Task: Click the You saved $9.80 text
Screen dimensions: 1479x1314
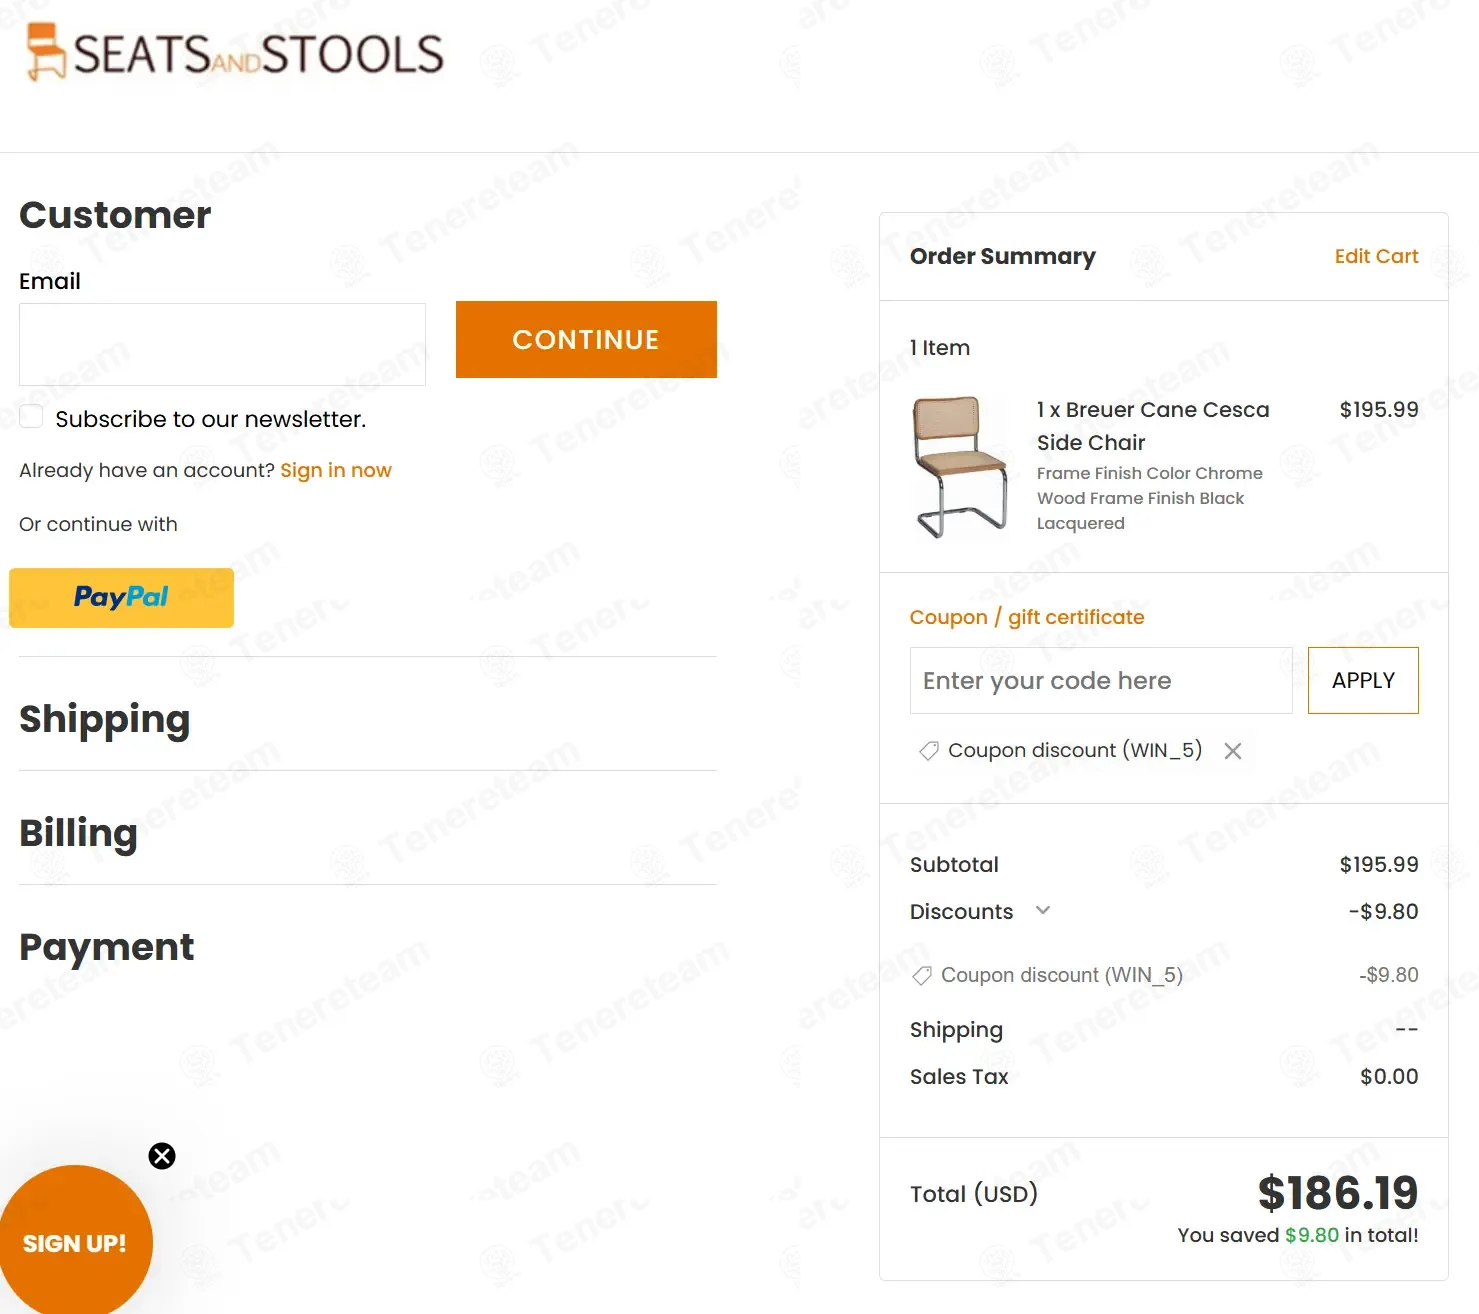Action: click(1298, 1235)
